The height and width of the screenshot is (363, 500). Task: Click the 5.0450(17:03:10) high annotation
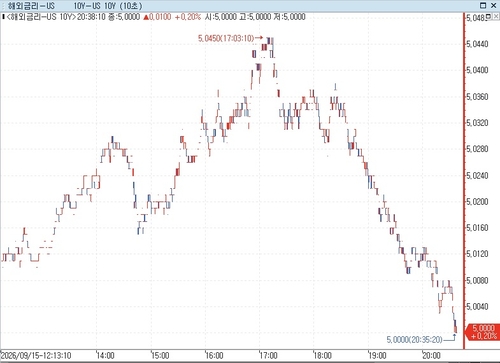point(226,38)
